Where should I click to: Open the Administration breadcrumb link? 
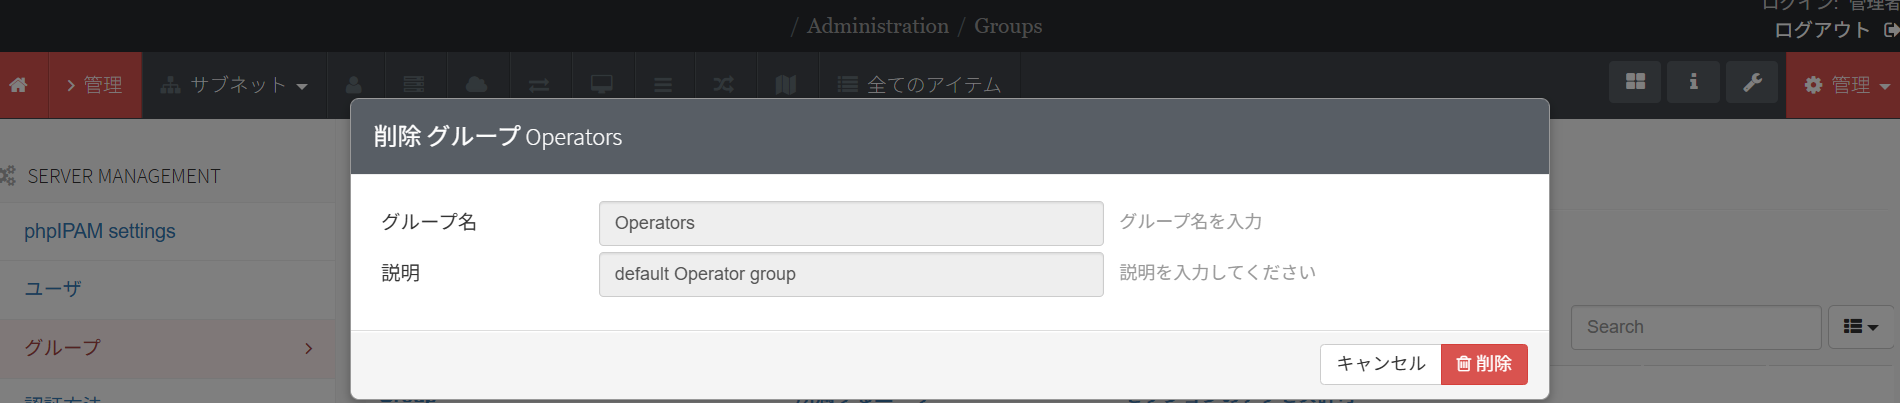pyautogui.click(x=877, y=26)
